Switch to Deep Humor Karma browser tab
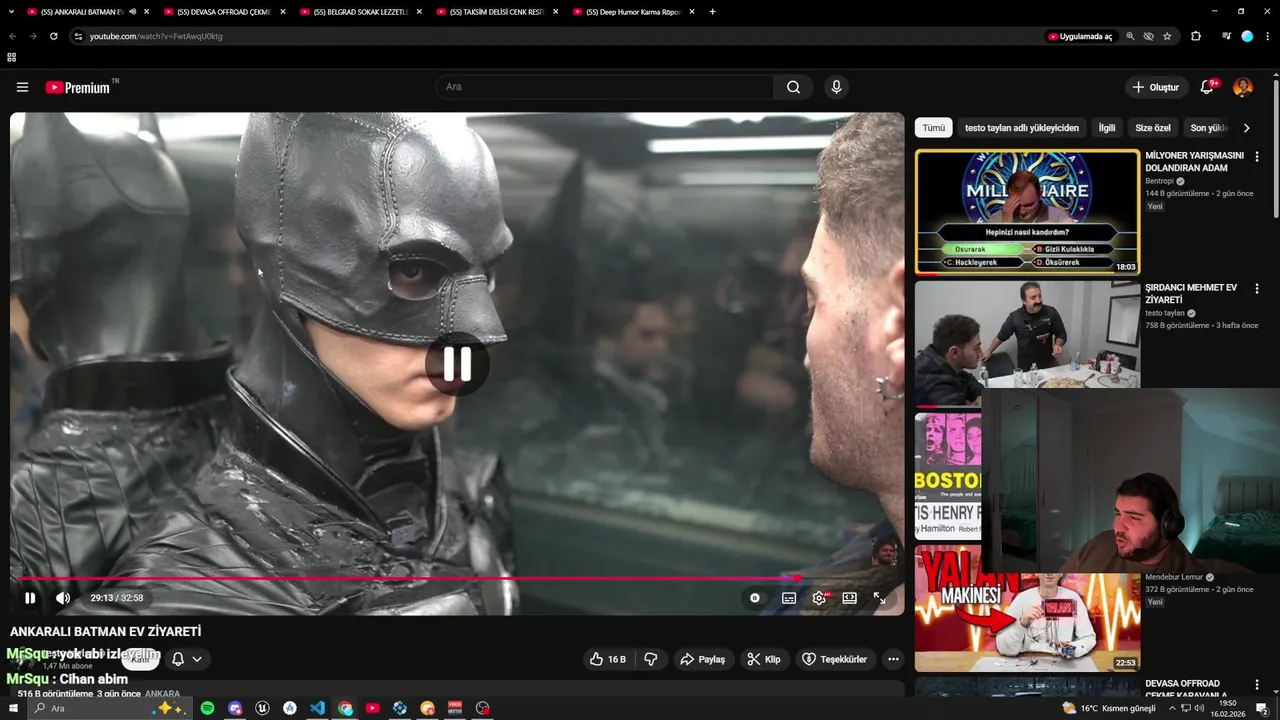 (x=633, y=12)
